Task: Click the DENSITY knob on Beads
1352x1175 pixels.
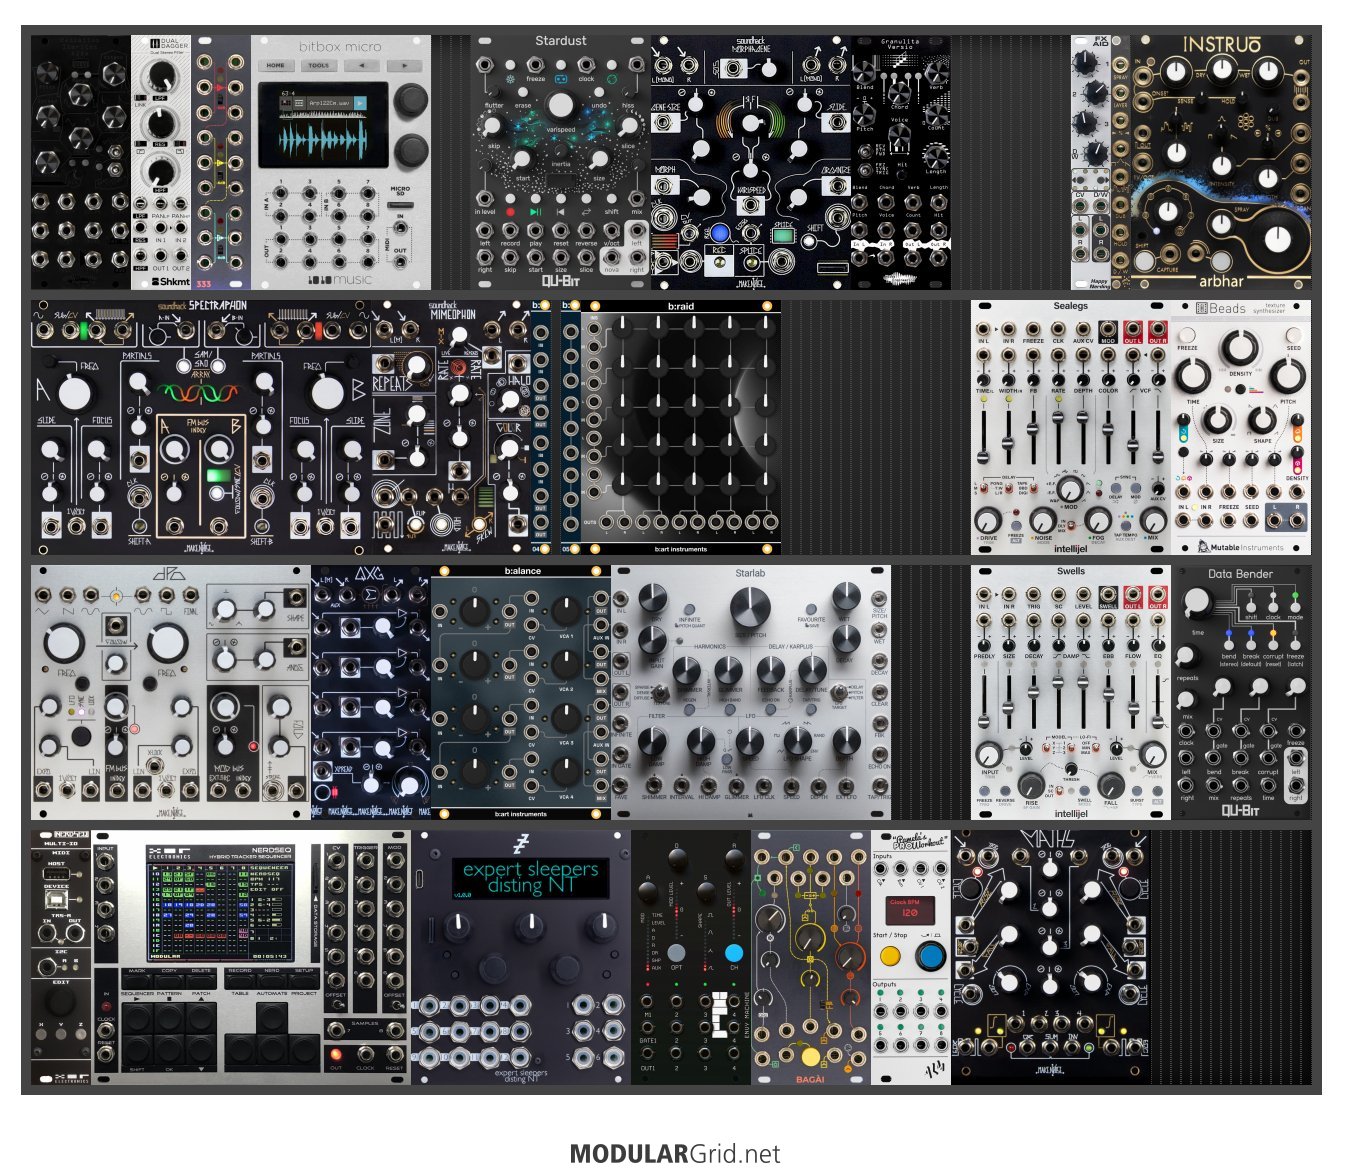Action: point(1240,347)
